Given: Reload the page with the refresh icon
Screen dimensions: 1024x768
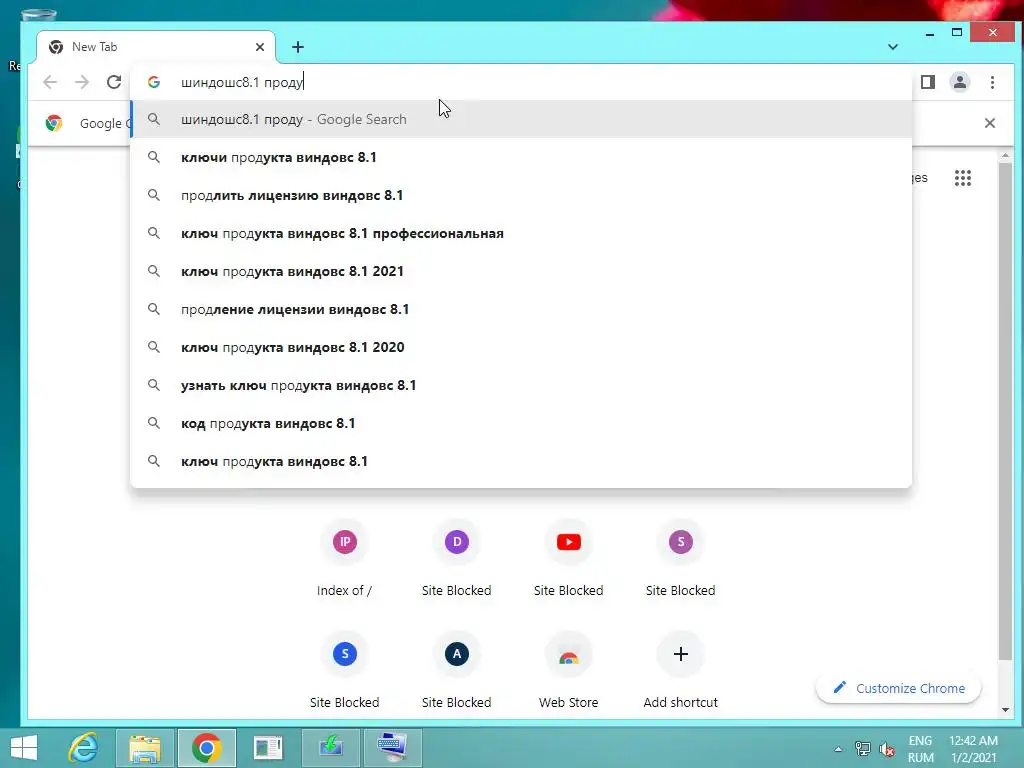Looking at the screenshot, I should point(114,82).
